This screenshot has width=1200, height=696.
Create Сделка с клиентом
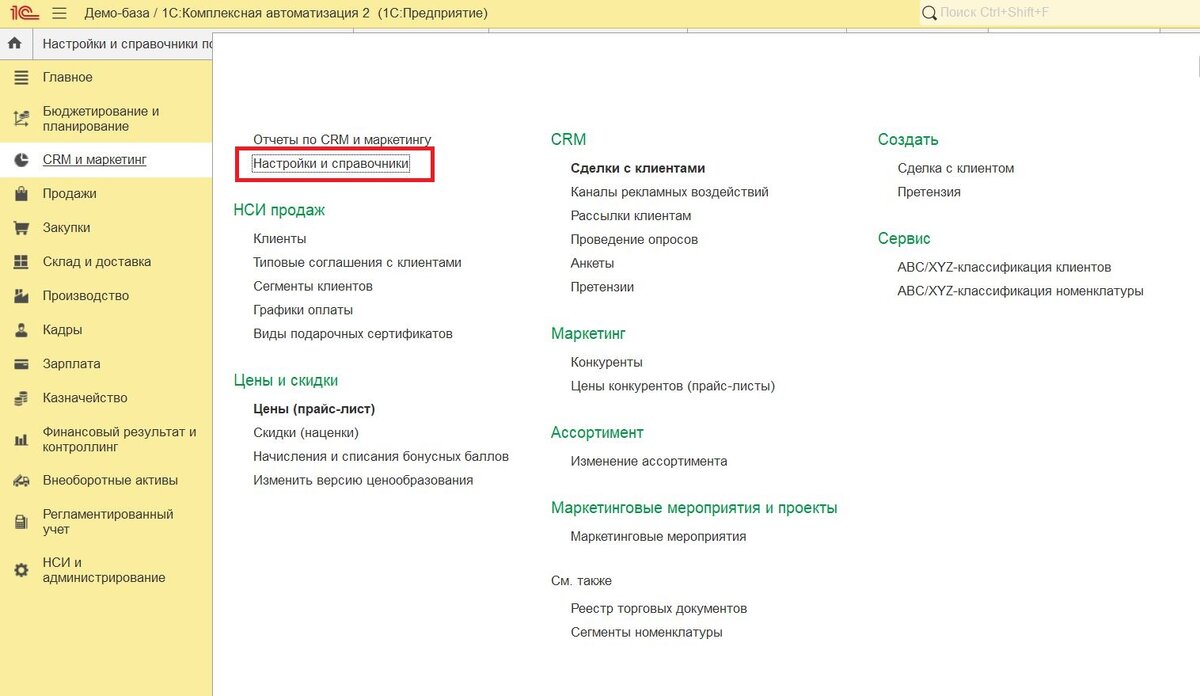956,168
